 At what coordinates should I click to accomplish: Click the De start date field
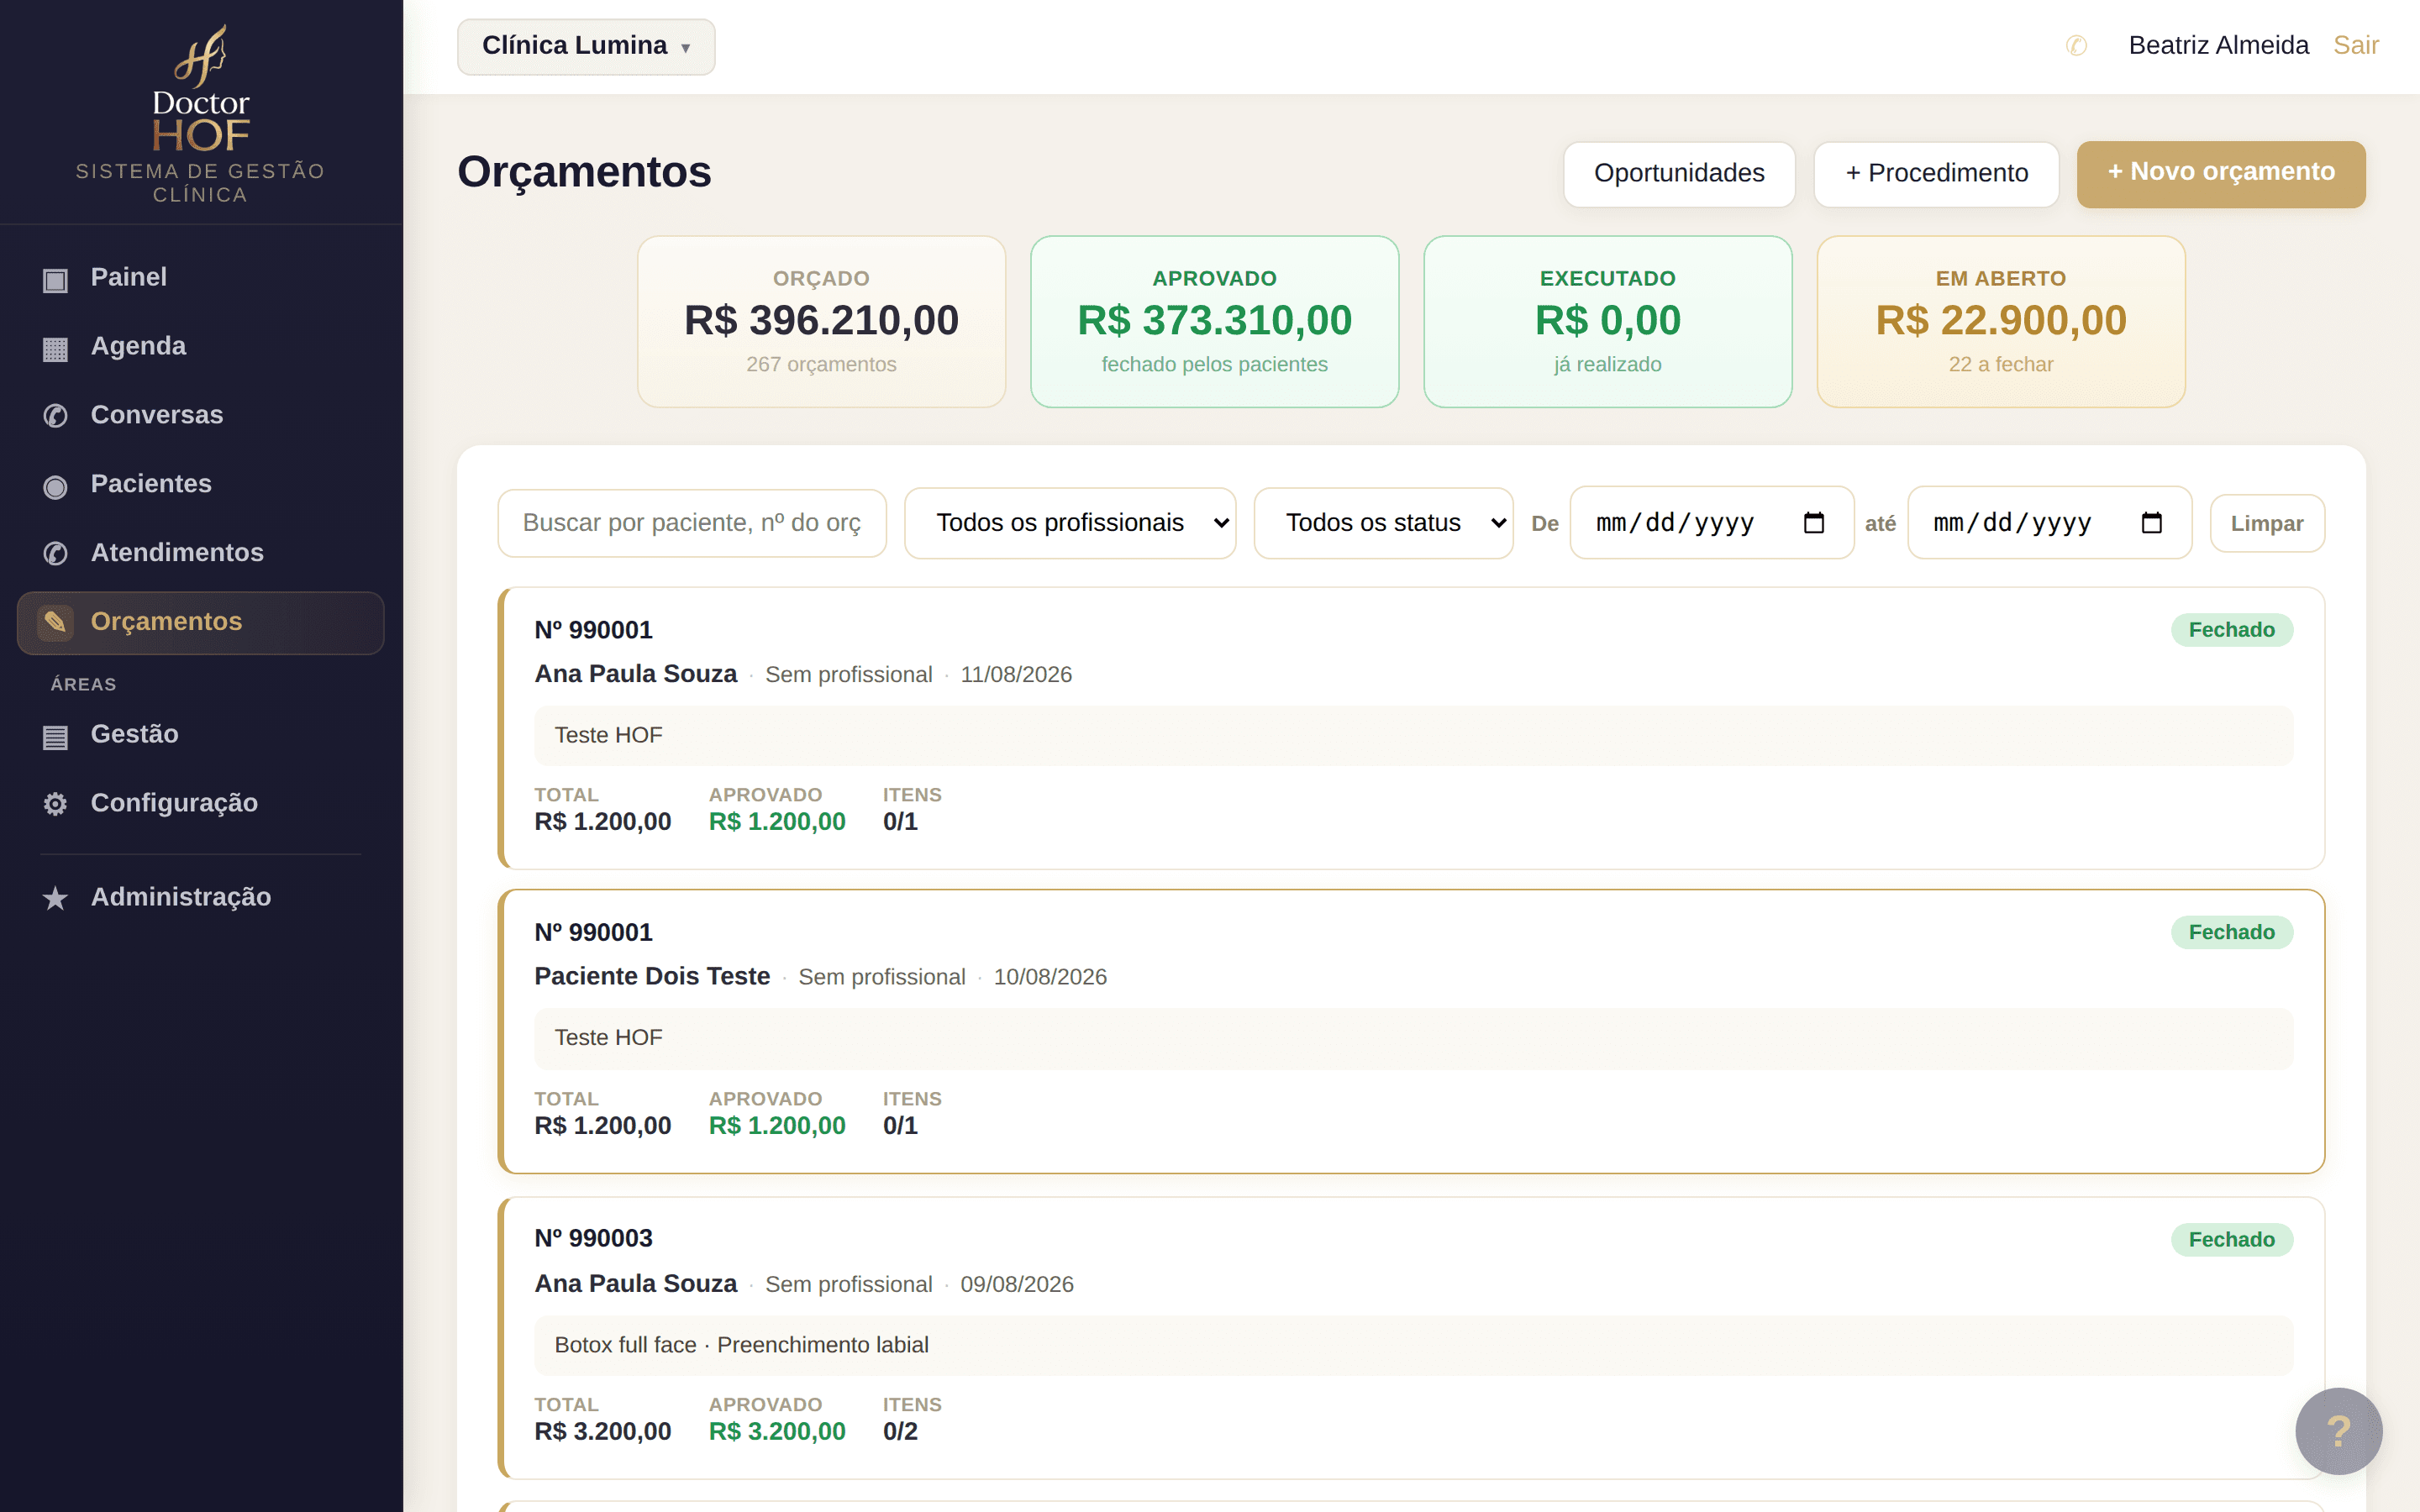coord(1711,523)
